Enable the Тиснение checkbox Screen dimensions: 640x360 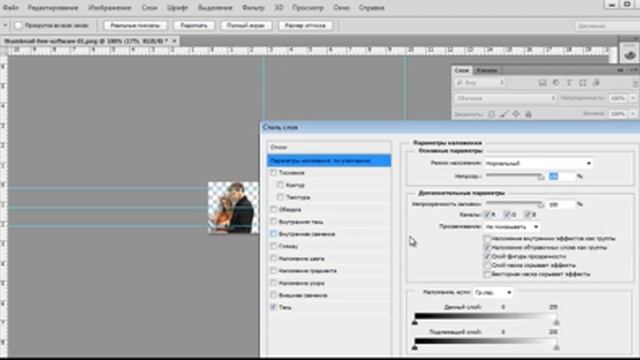click(x=273, y=173)
